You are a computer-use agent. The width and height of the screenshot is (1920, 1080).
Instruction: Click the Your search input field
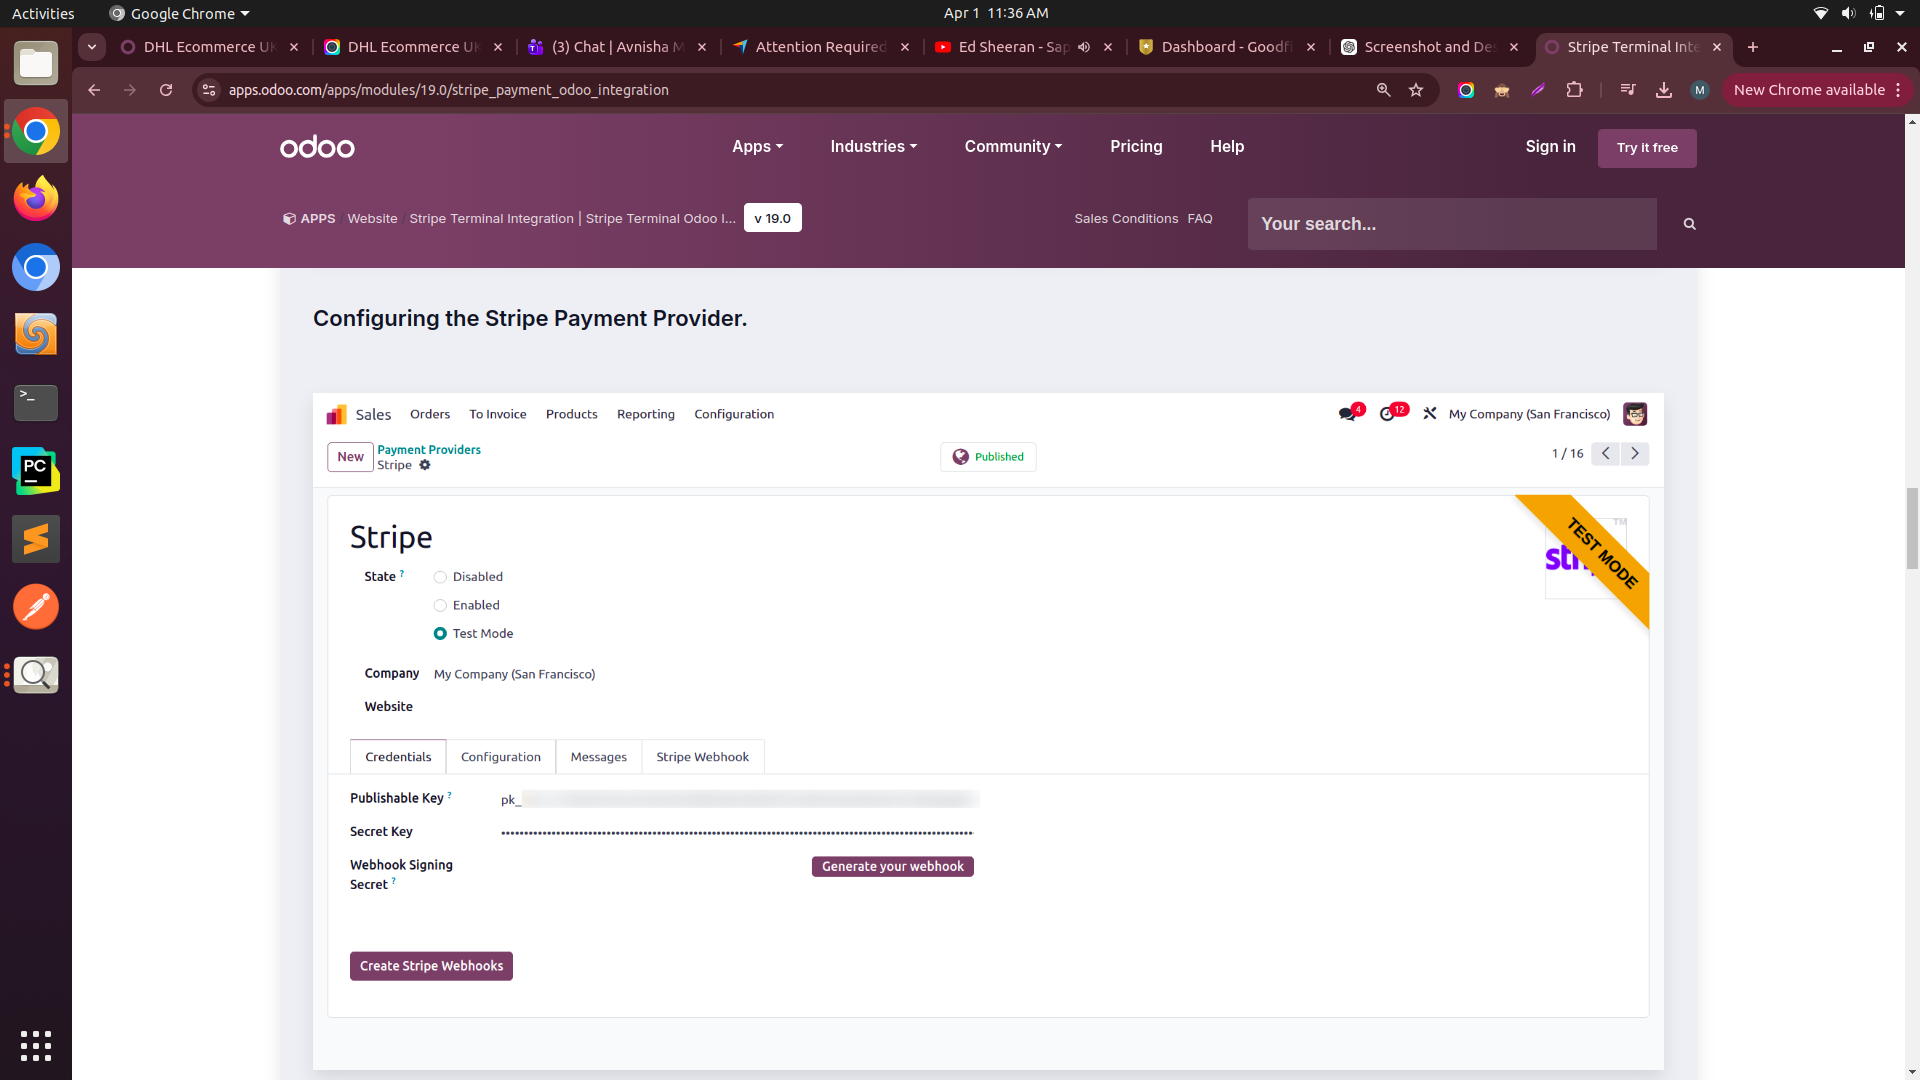point(1451,224)
